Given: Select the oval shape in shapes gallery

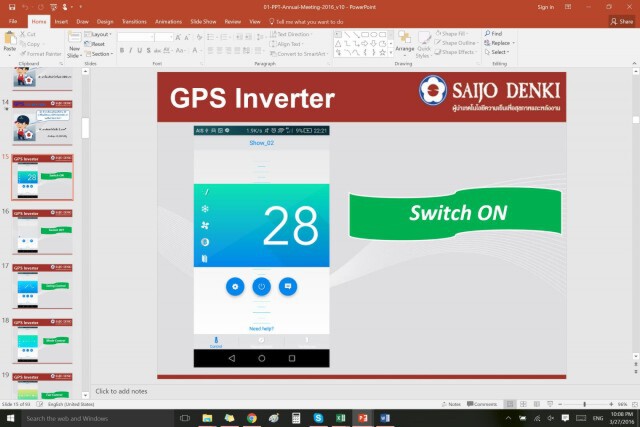Looking at the screenshot, I should pyautogui.click(x=373, y=35).
